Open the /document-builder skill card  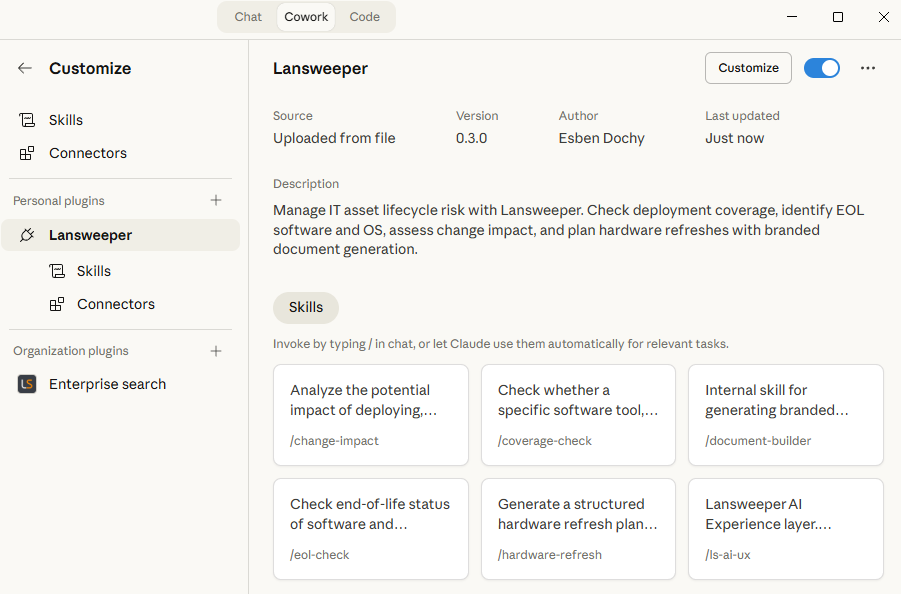[x=786, y=415]
